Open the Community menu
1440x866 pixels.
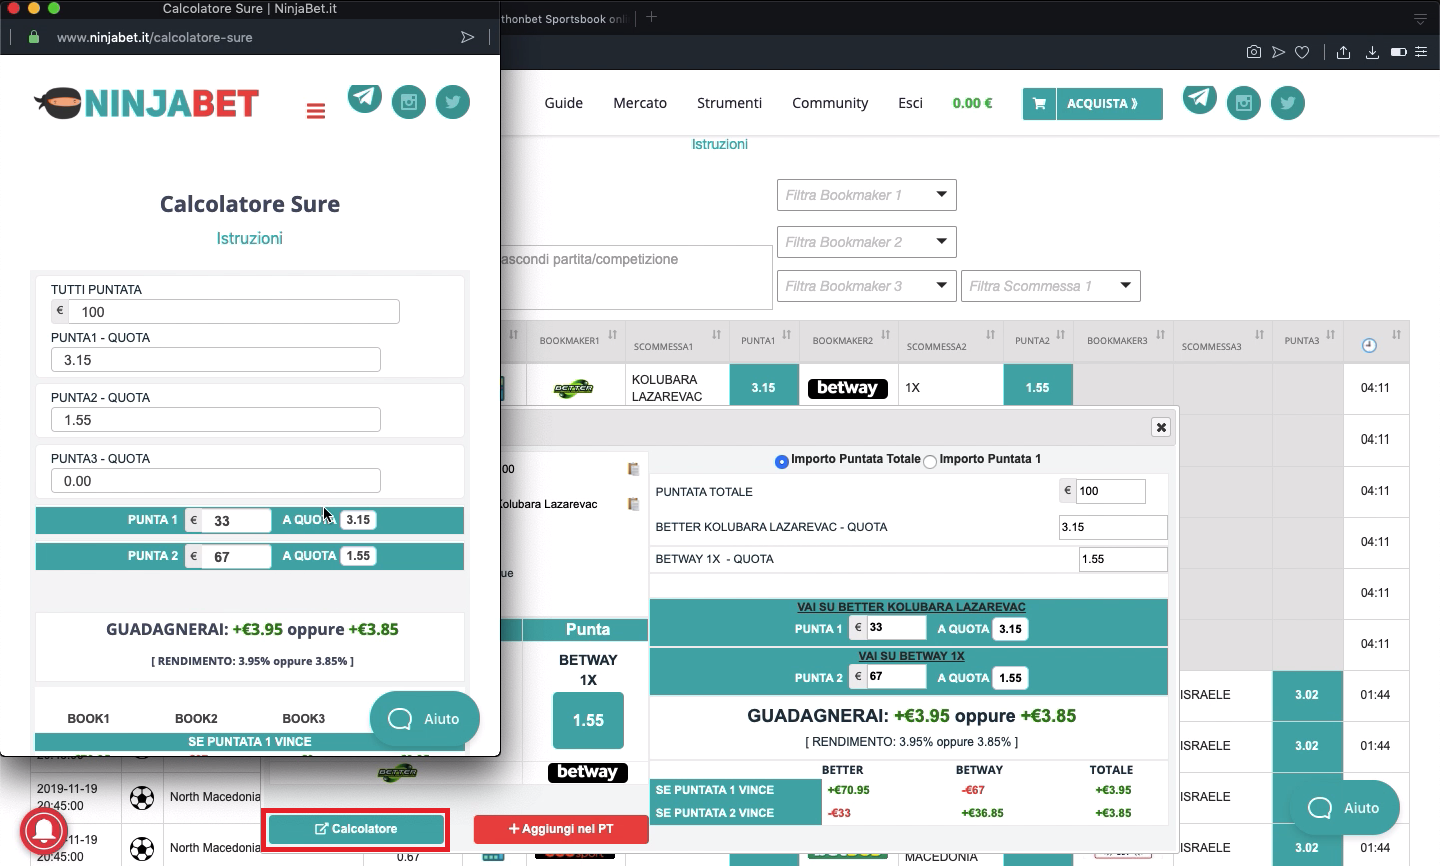tap(830, 103)
